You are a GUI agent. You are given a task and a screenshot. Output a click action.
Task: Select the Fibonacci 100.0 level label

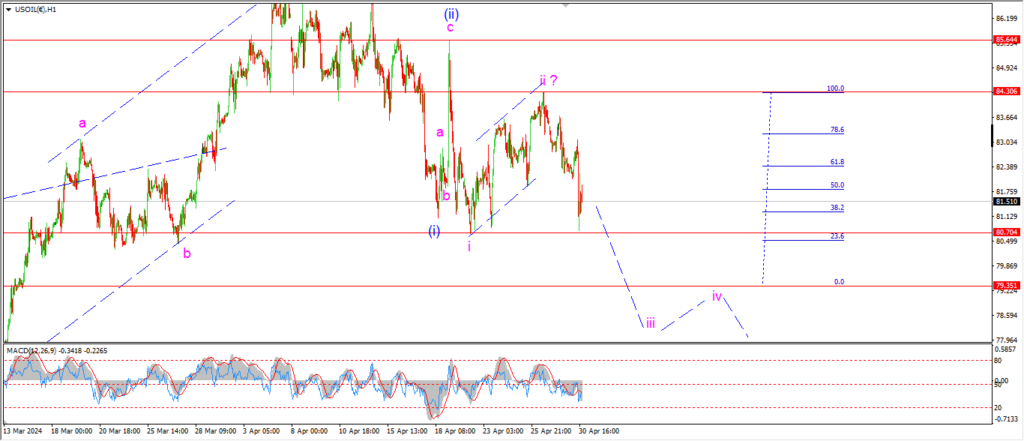(835, 88)
